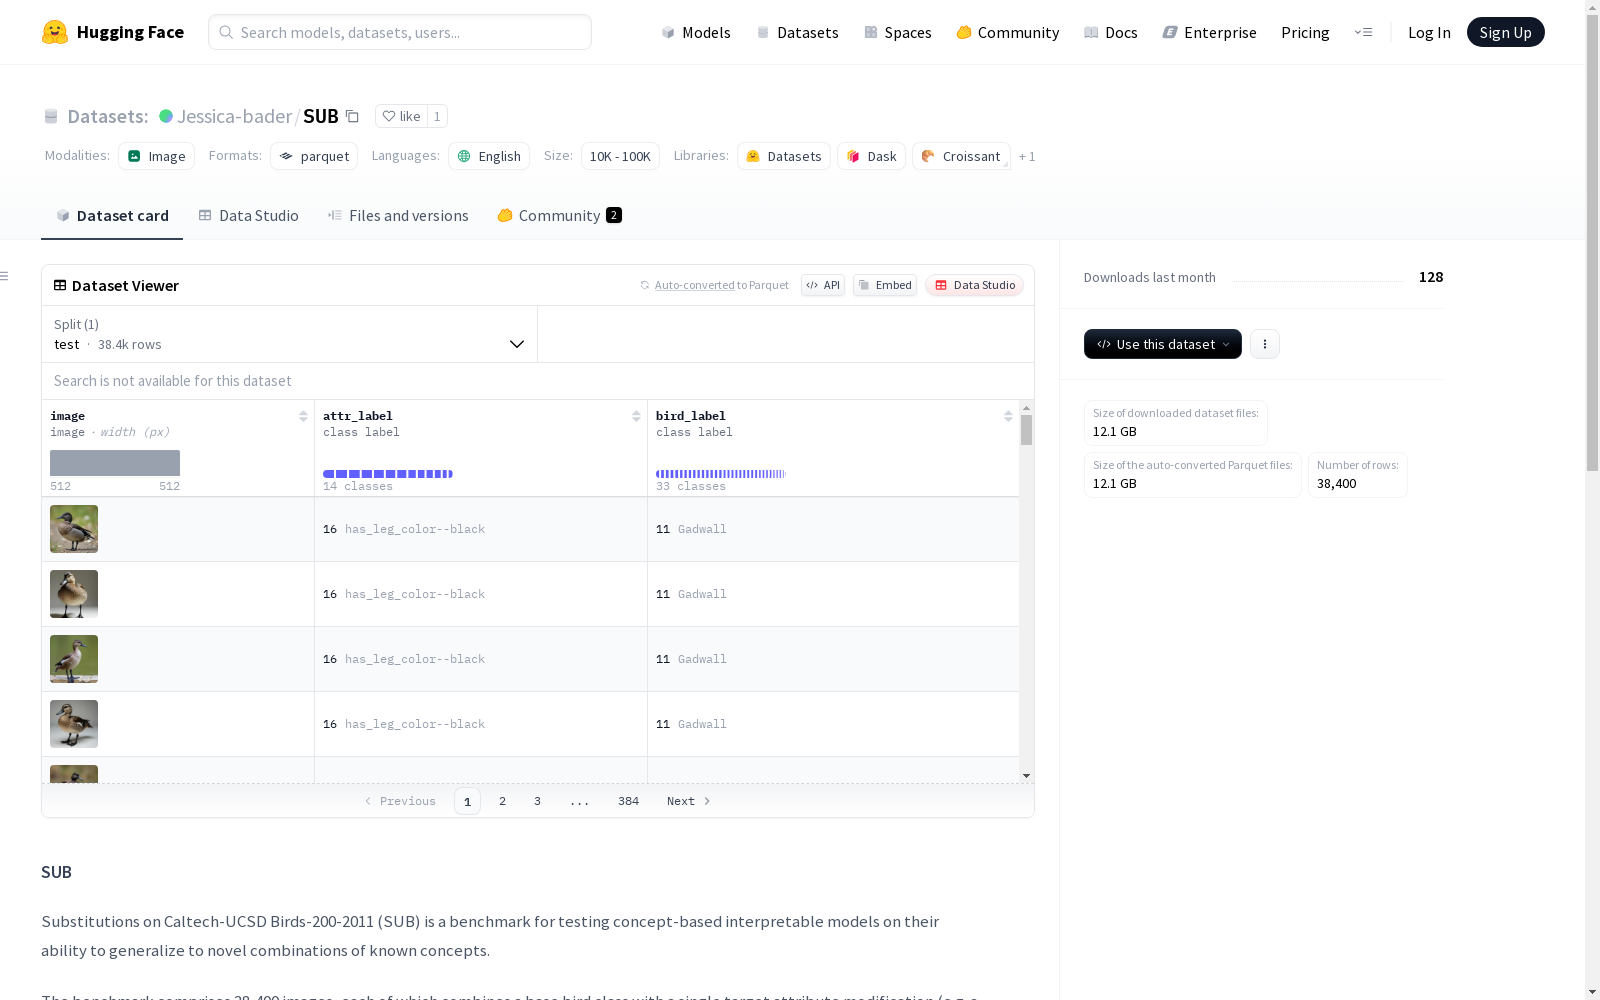Open the fourth Gadwall bird thumbnail
The image size is (1600, 1000).
74,724
